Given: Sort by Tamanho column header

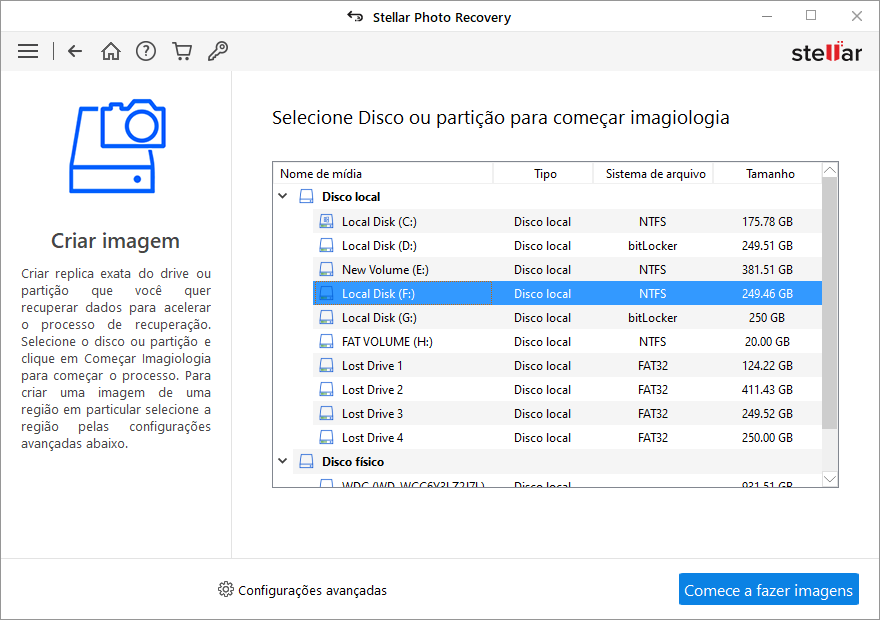Looking at the screenshot, I should pos(768,174).
